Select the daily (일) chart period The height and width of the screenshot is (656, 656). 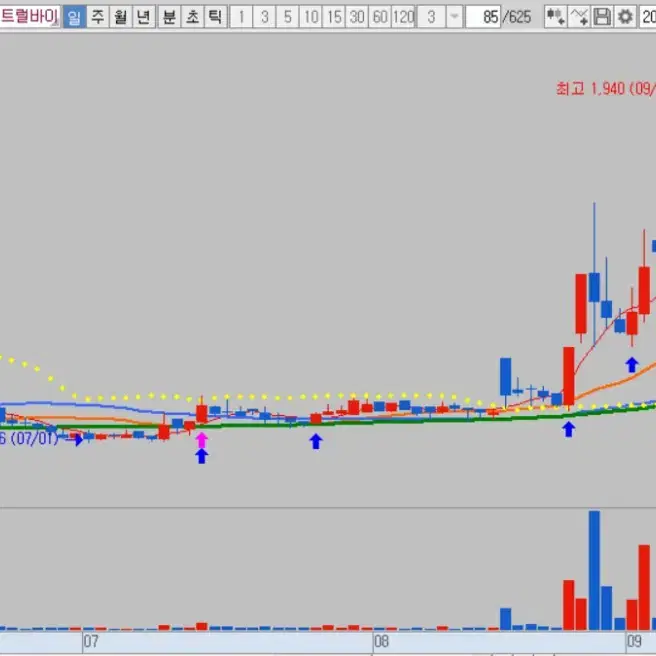point(74,17)
